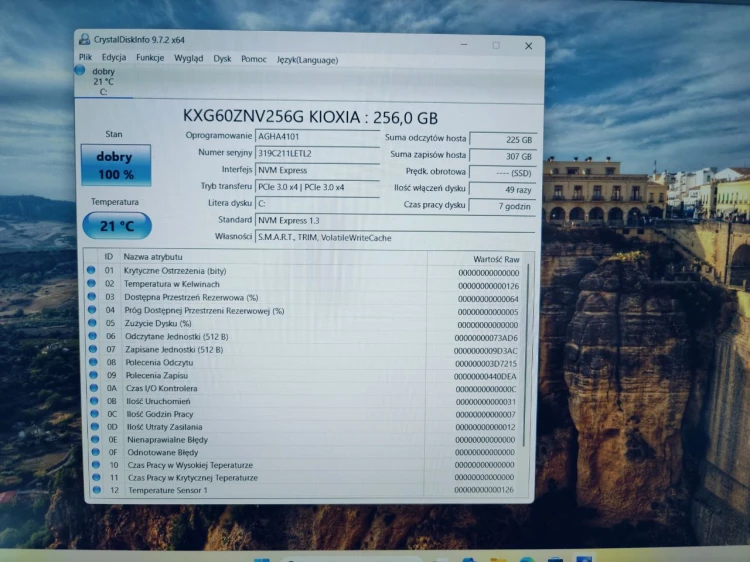
Task: Click the Oprogramowanie field AGHA4101
Action: coord(317,137)
